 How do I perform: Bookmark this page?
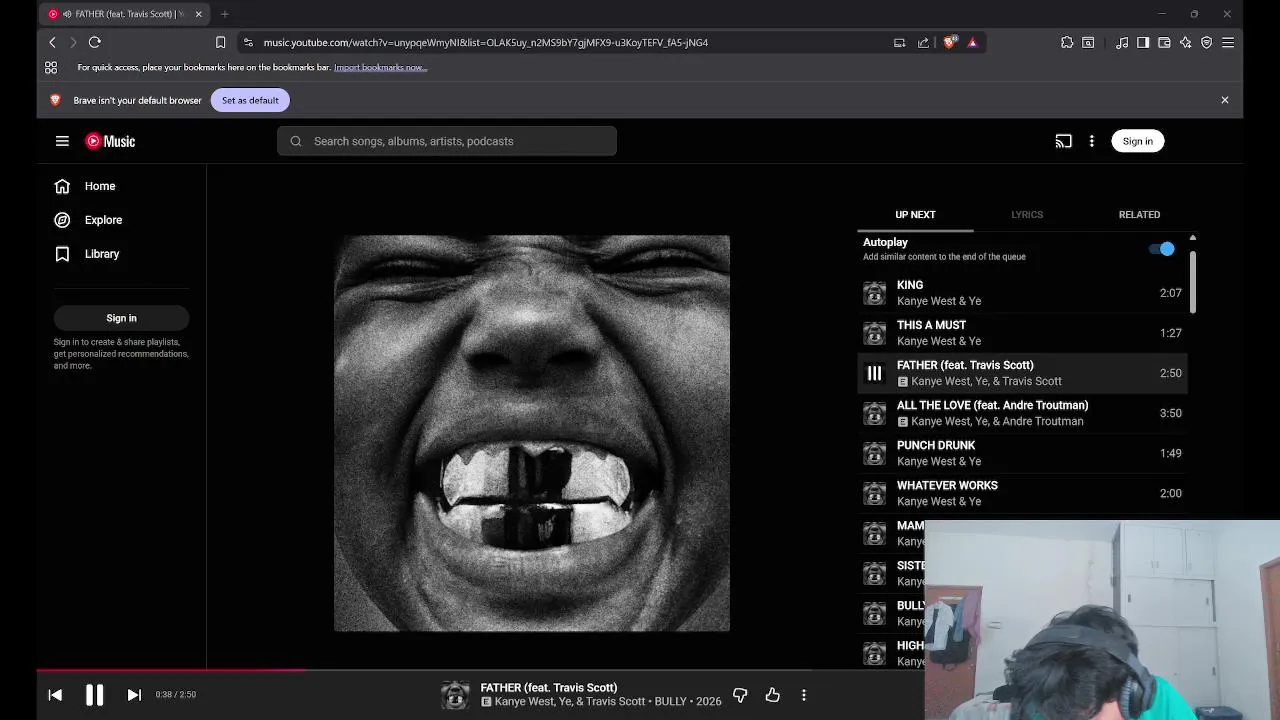coord(220,42)
